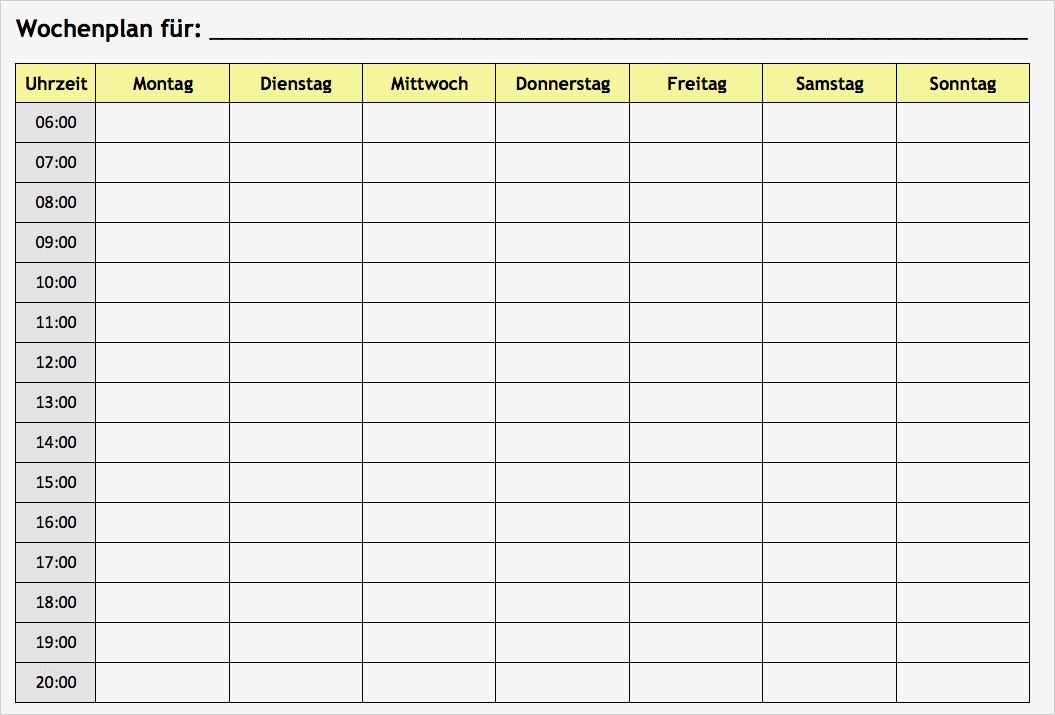Select the Montag column header
1055x715 pixels.
point(163,84)
